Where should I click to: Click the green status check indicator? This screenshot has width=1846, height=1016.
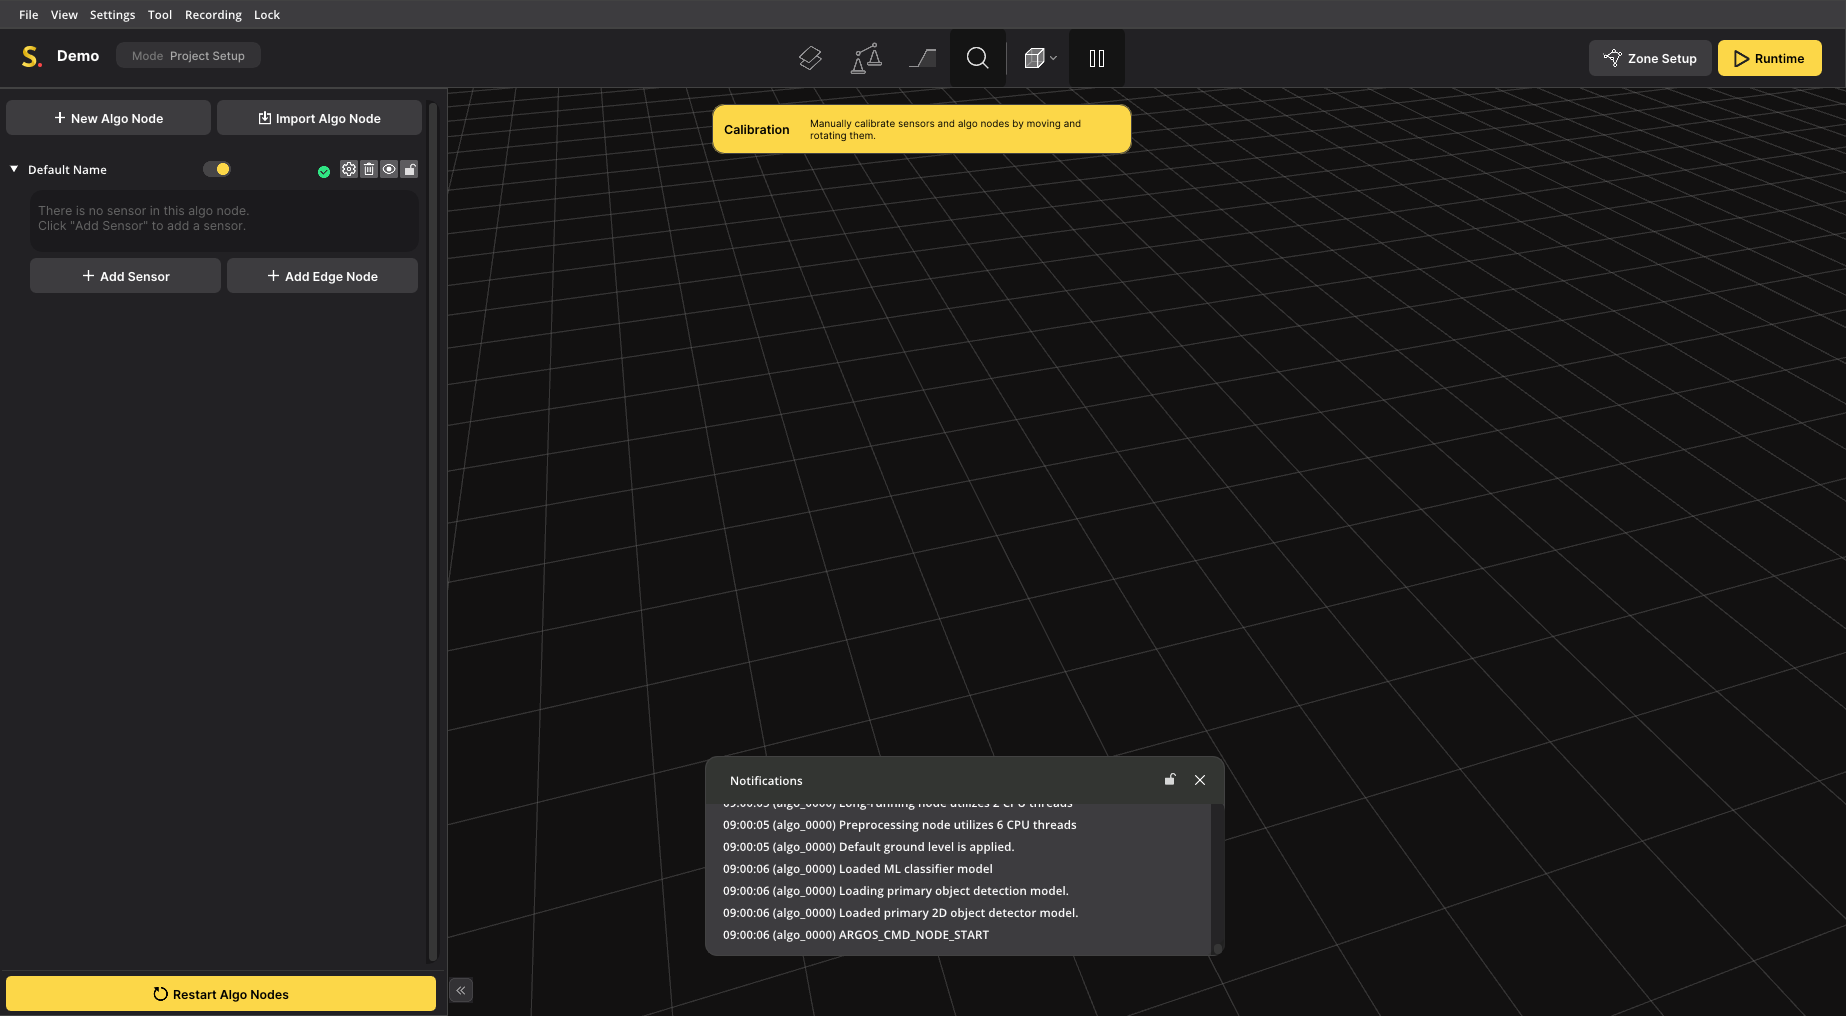(324, 171)
